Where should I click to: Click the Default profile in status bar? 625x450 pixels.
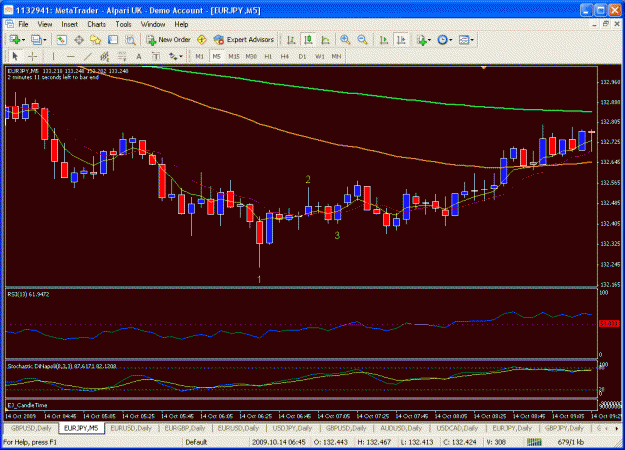[x=196, y=442]
